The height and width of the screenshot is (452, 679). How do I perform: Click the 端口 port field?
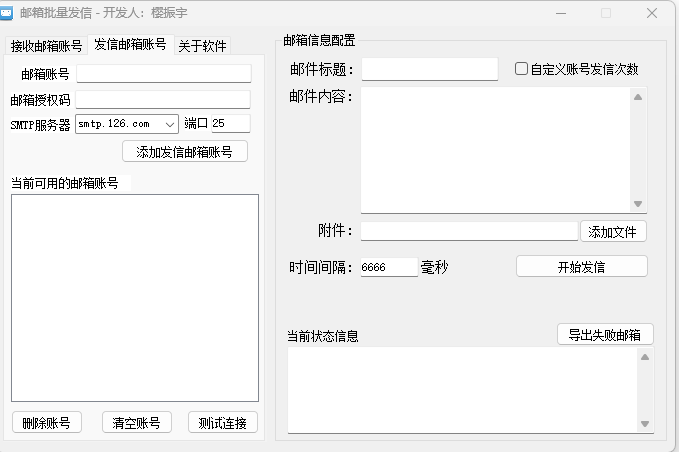(230, 124)
